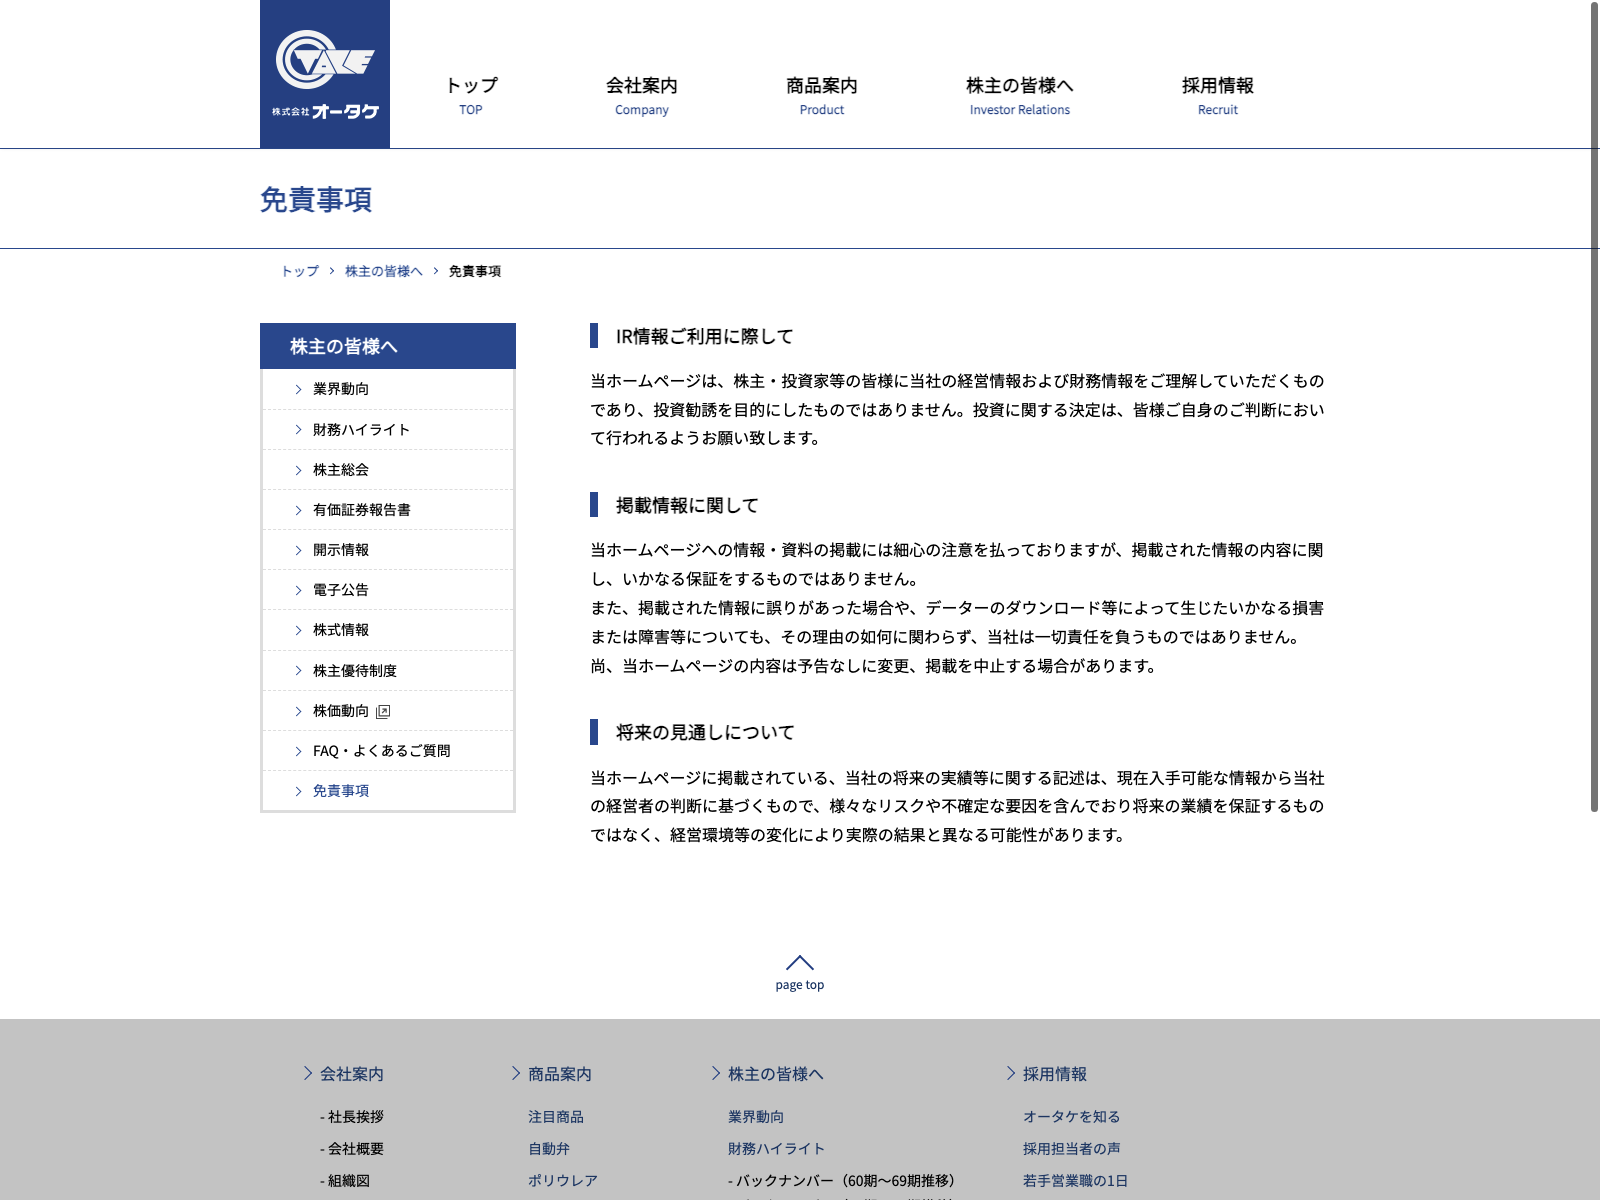
Task: Open 自動弁 link in the footer
Action: (x=549, y=1149)
